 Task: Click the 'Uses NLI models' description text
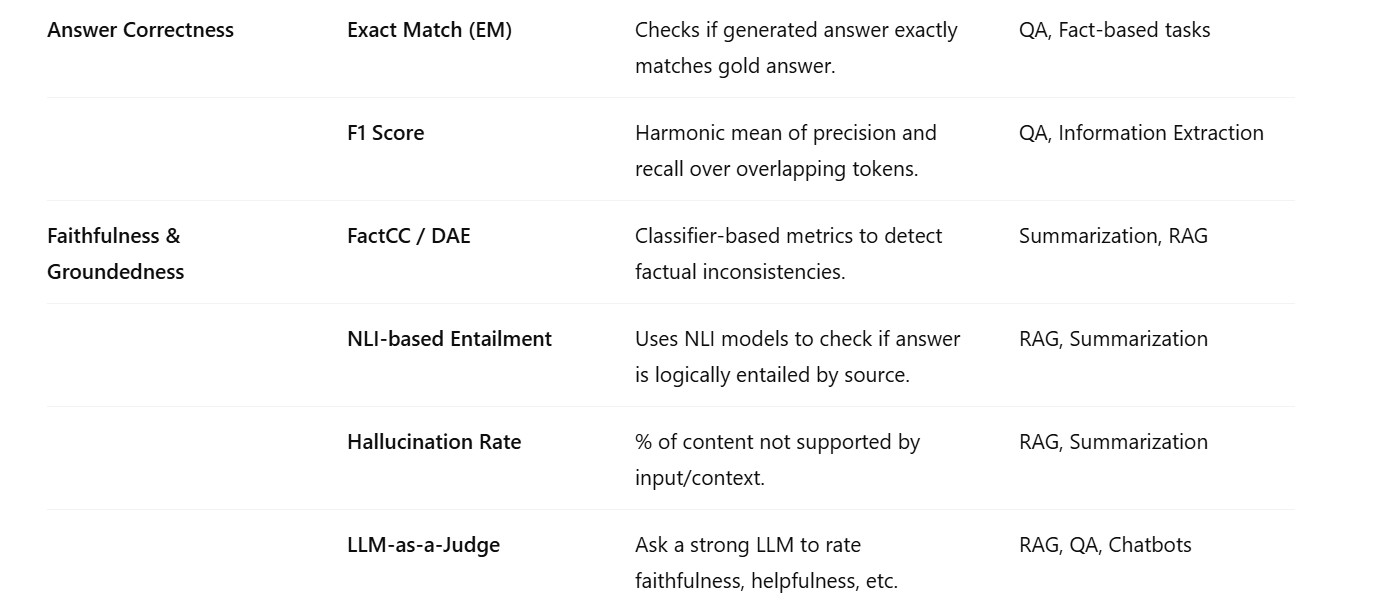click(797, 357)
